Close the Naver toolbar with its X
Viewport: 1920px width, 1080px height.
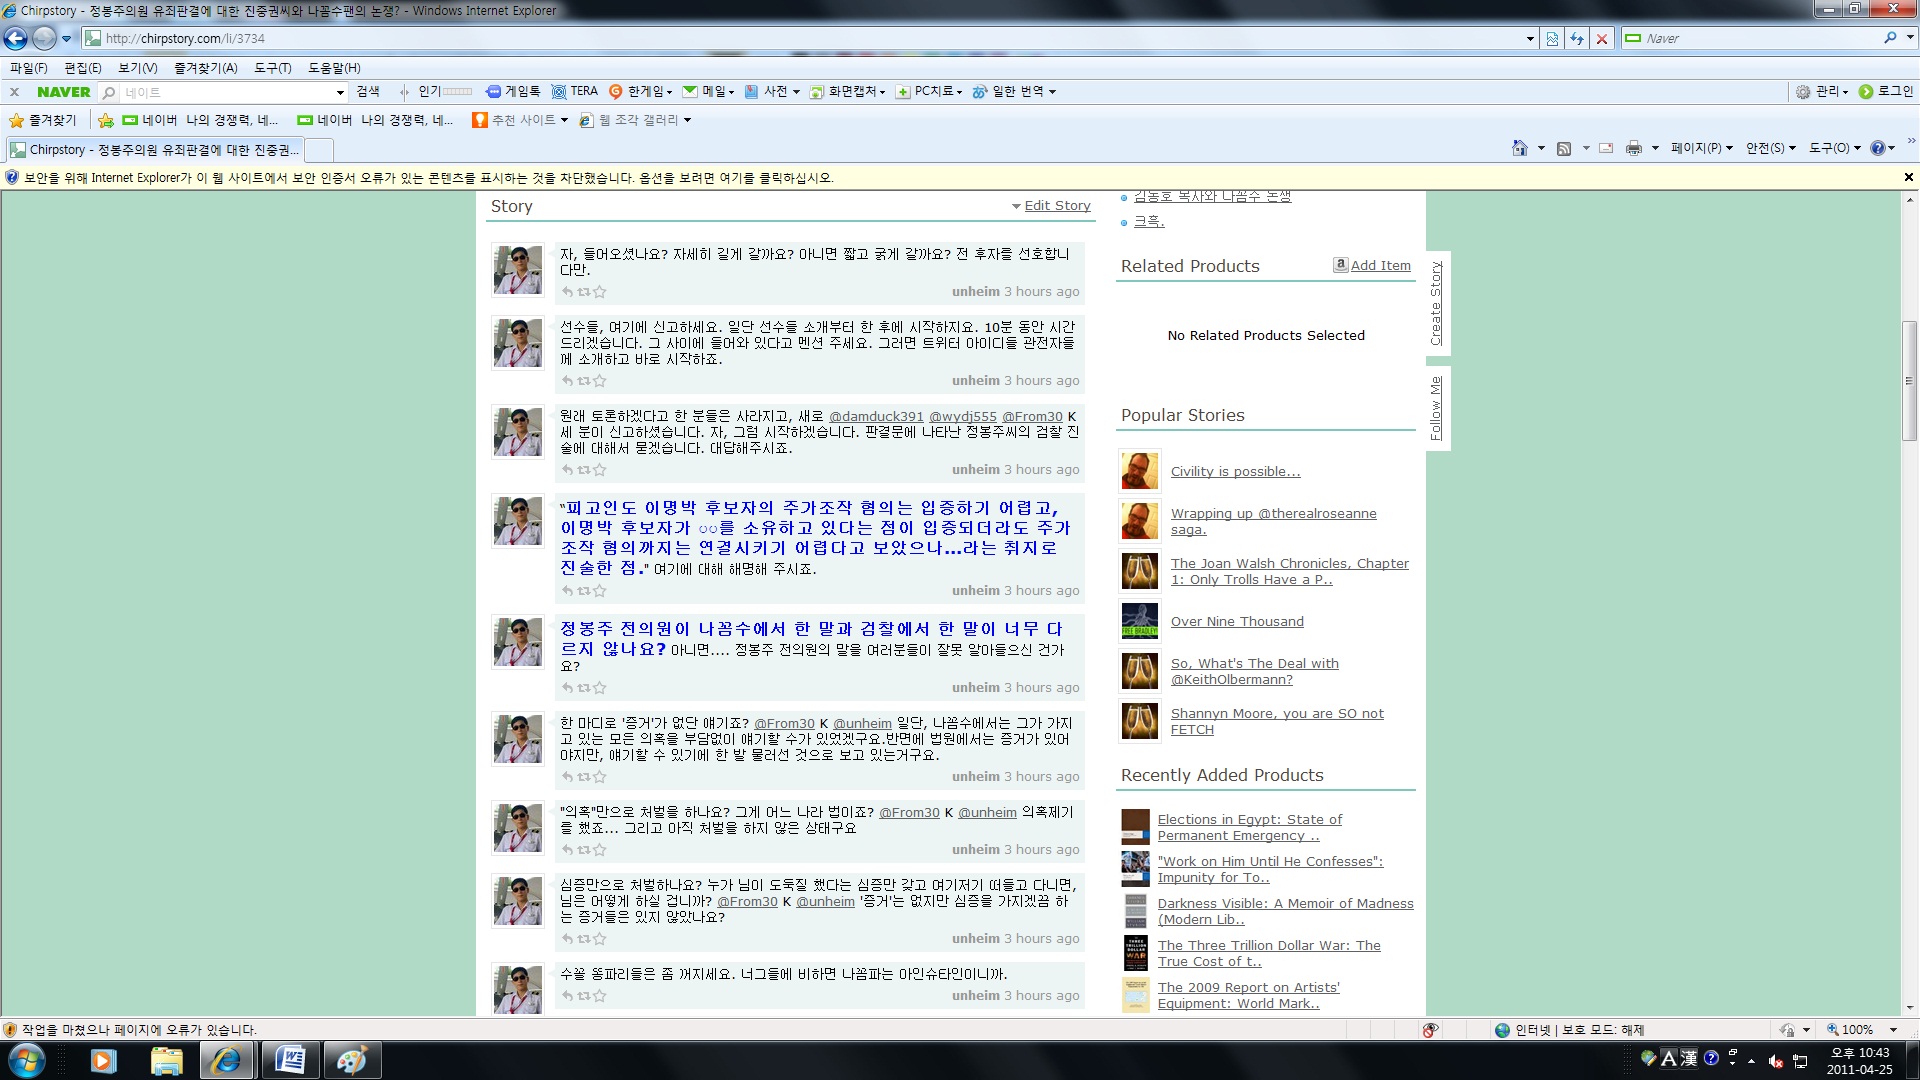tap(14, 92)
